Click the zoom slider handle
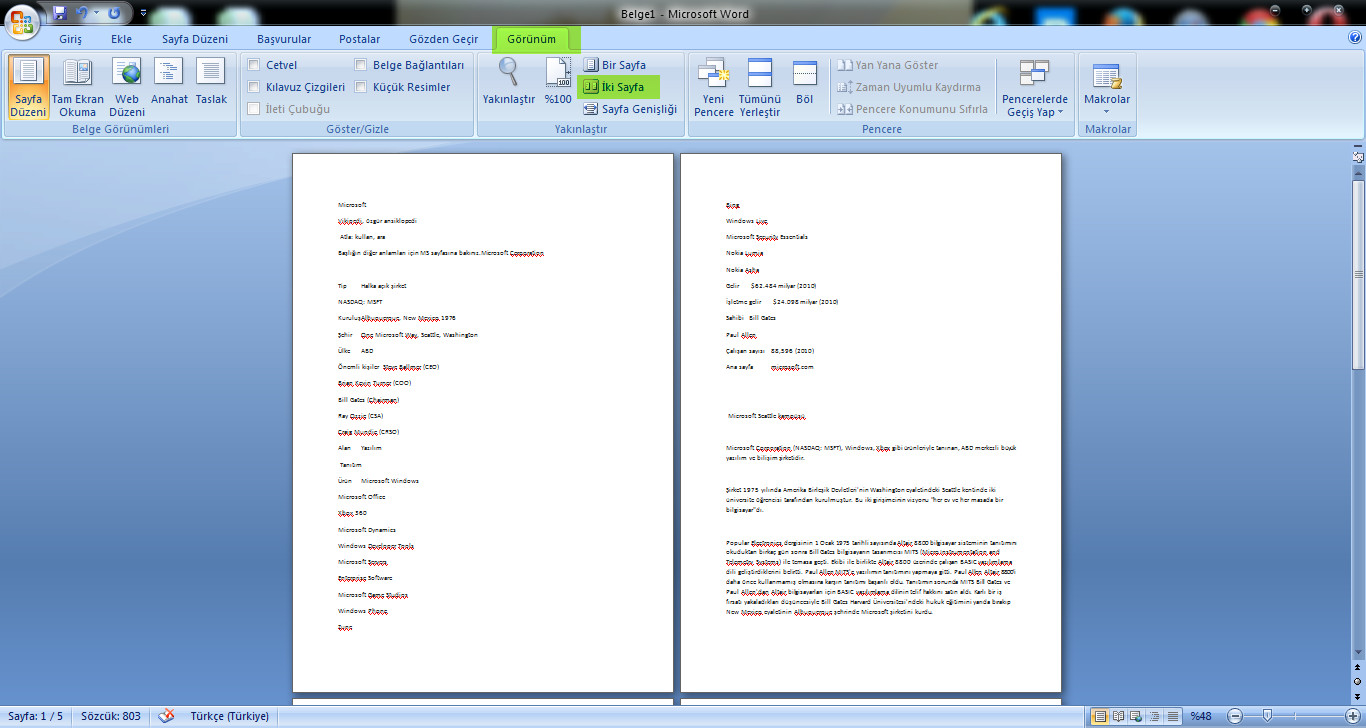 point(1267,717)
